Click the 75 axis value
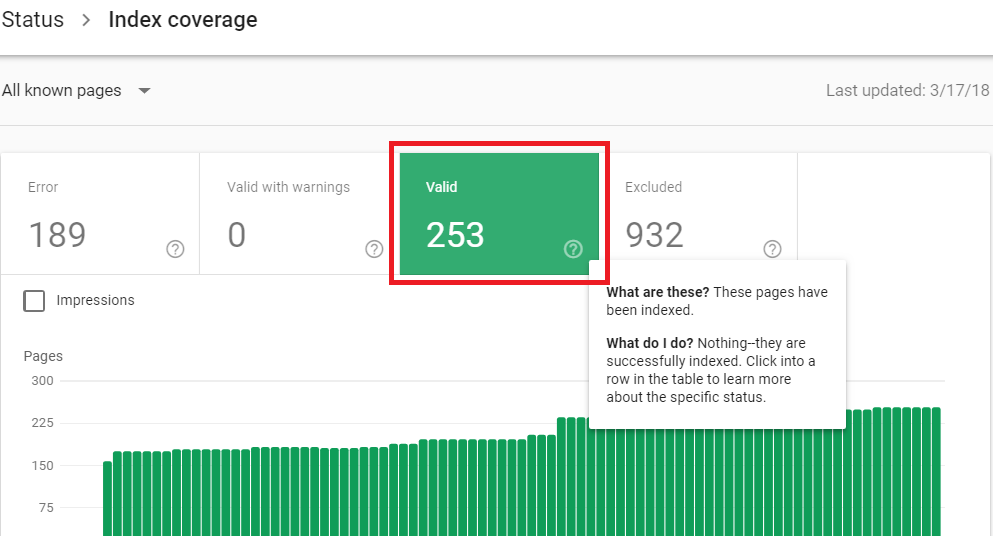The image size is (993, 536). point(46,507)
